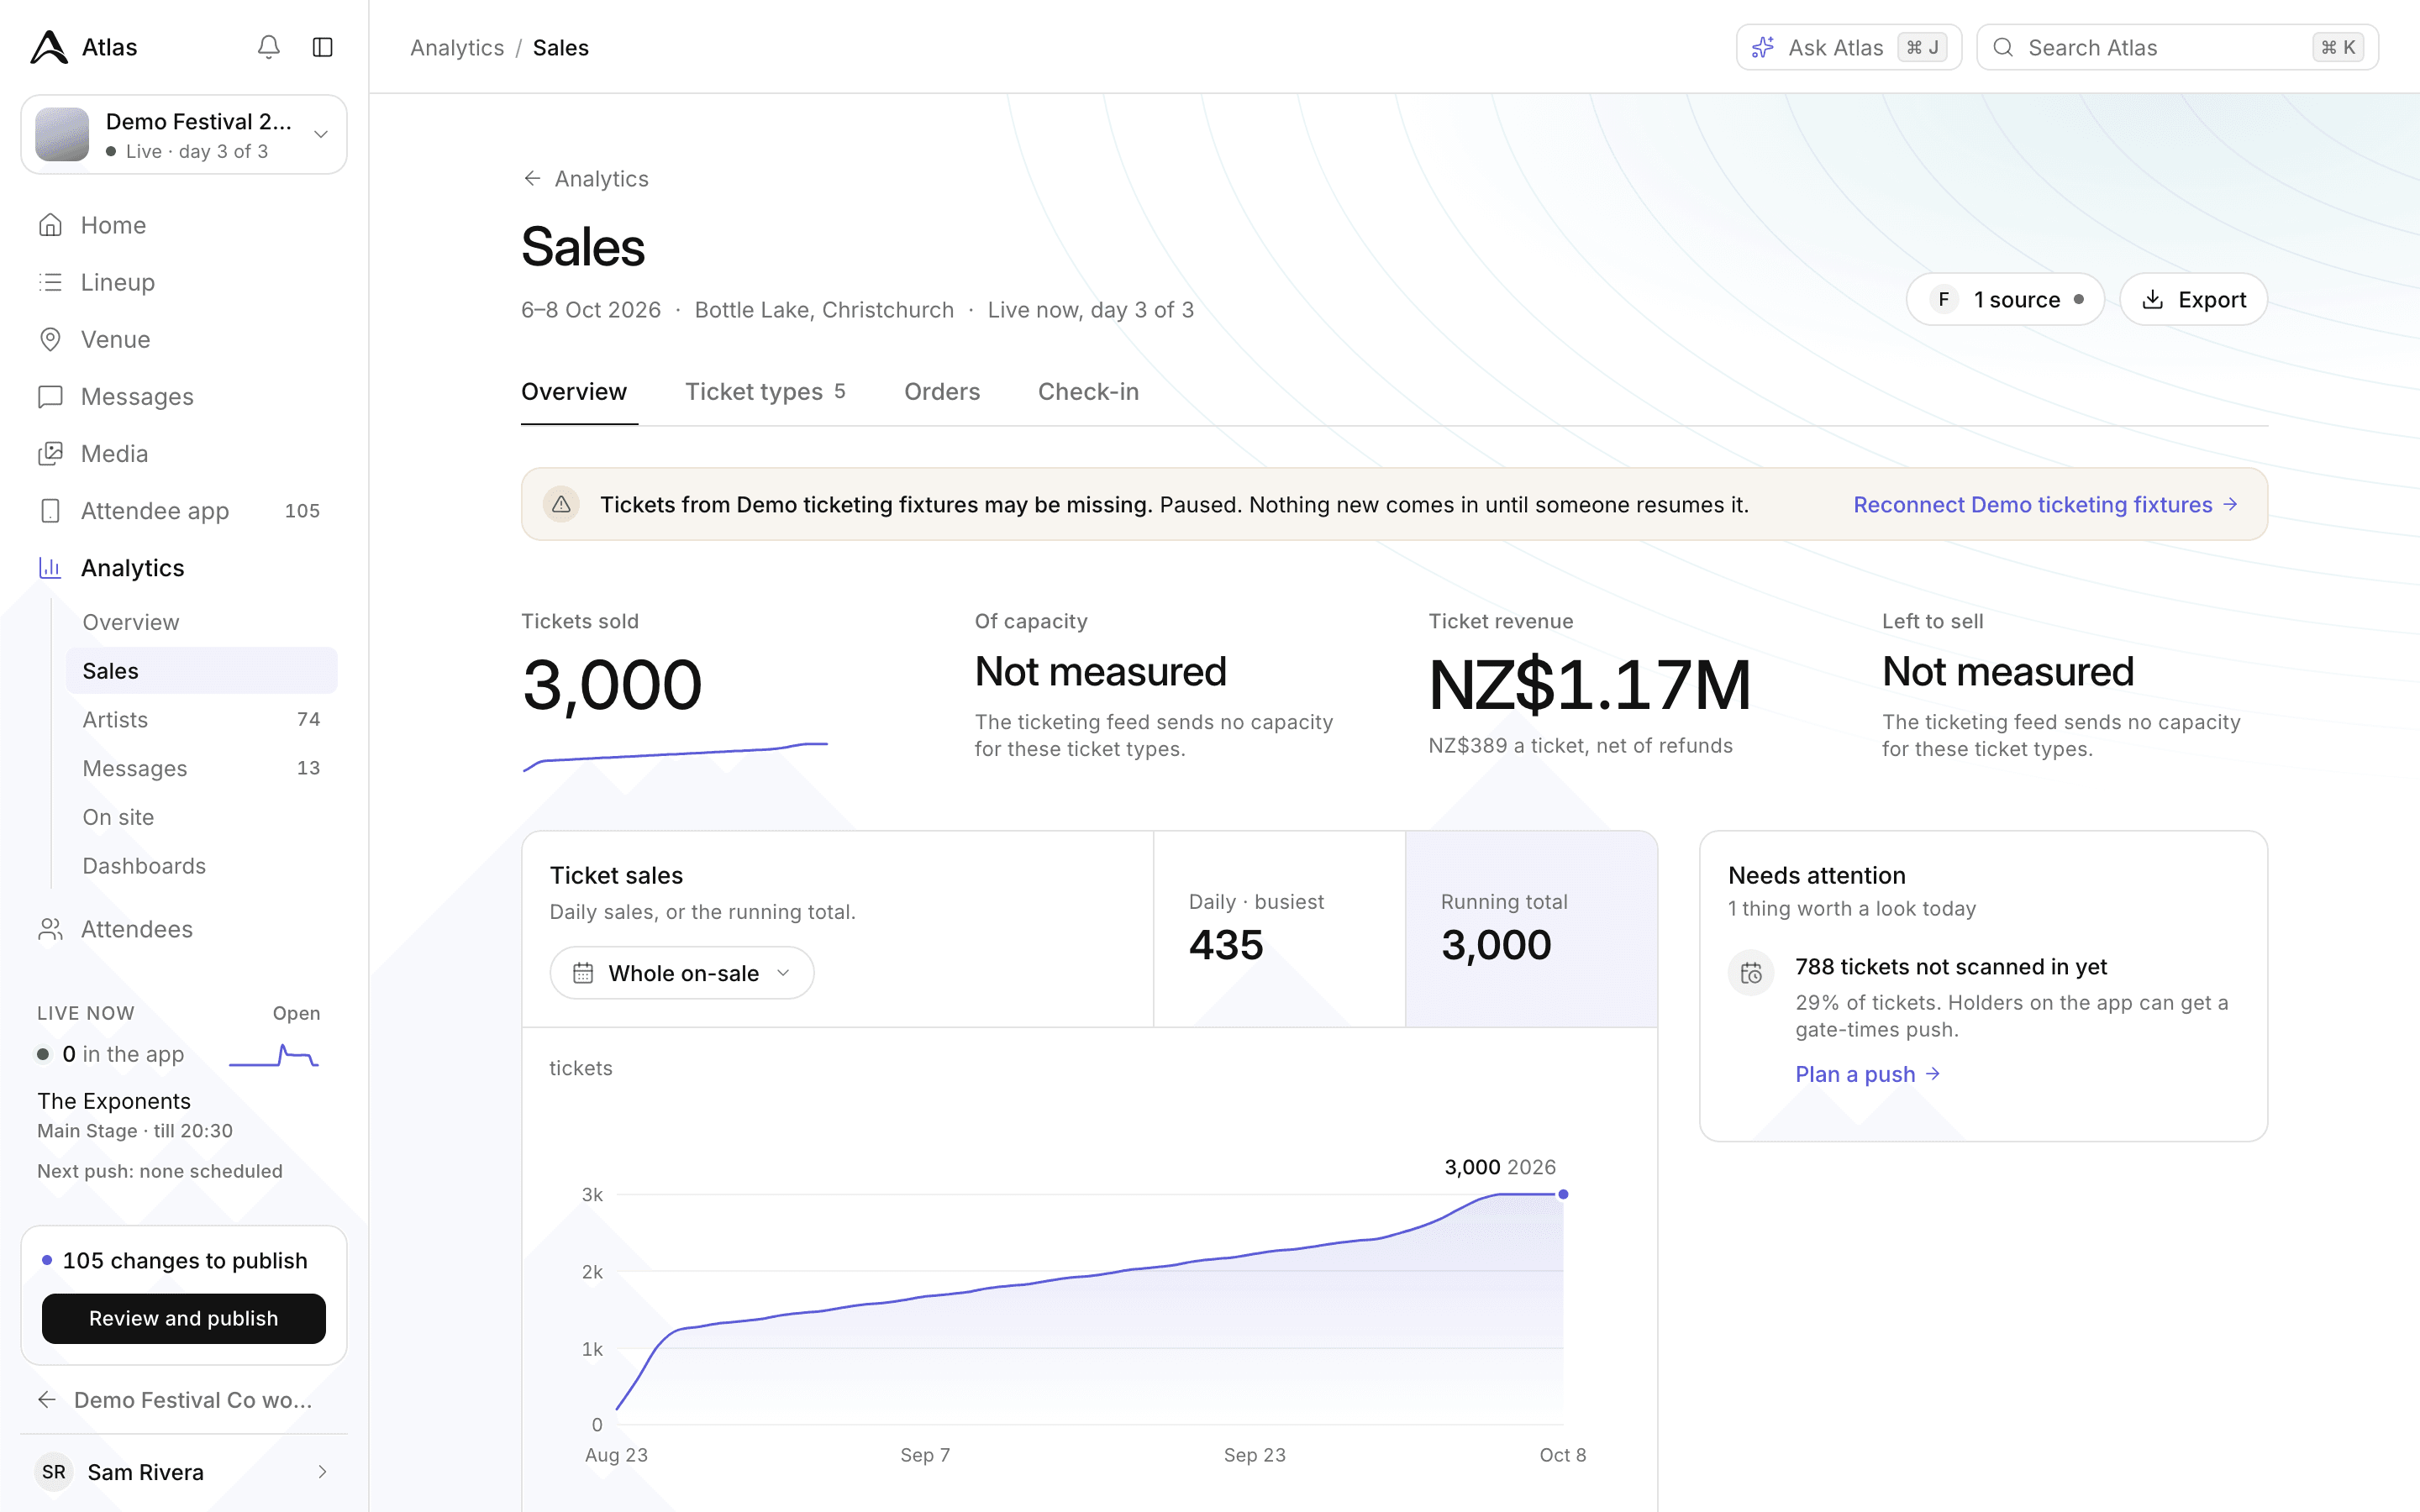Select the Overview tab
The height and width of the screenshot is (1512, 2420).
(x=574, y=391)
